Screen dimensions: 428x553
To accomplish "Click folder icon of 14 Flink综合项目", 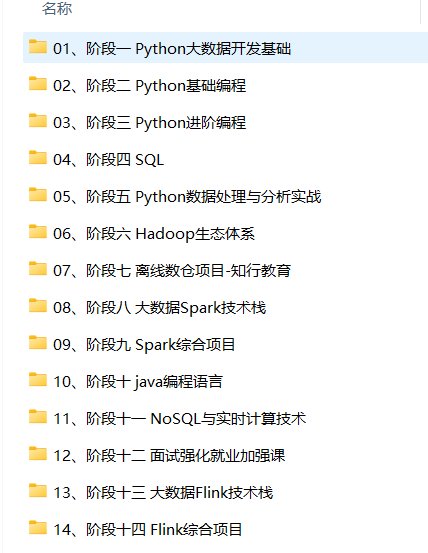I will pyautogui.click(x=37, y=528).
